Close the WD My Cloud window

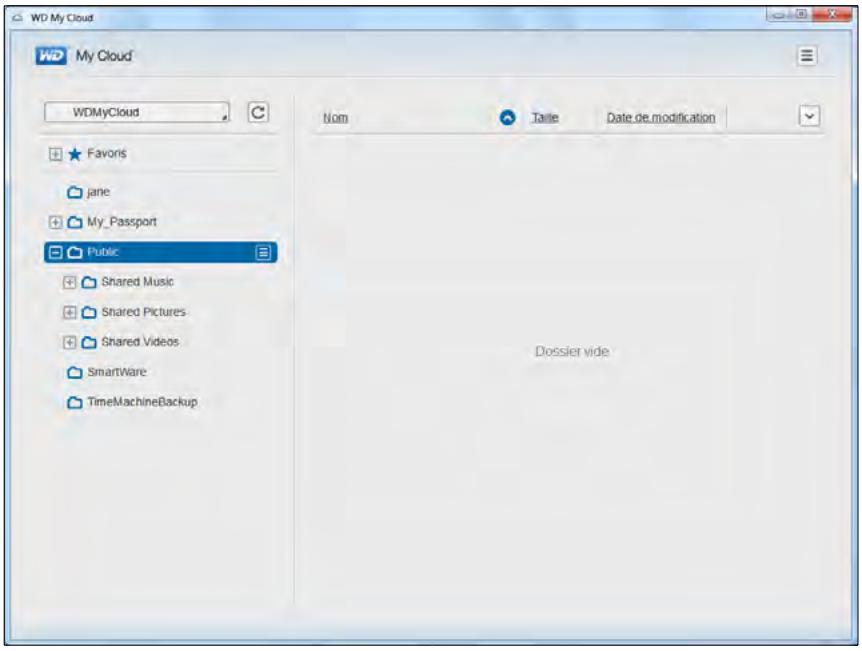832,14
